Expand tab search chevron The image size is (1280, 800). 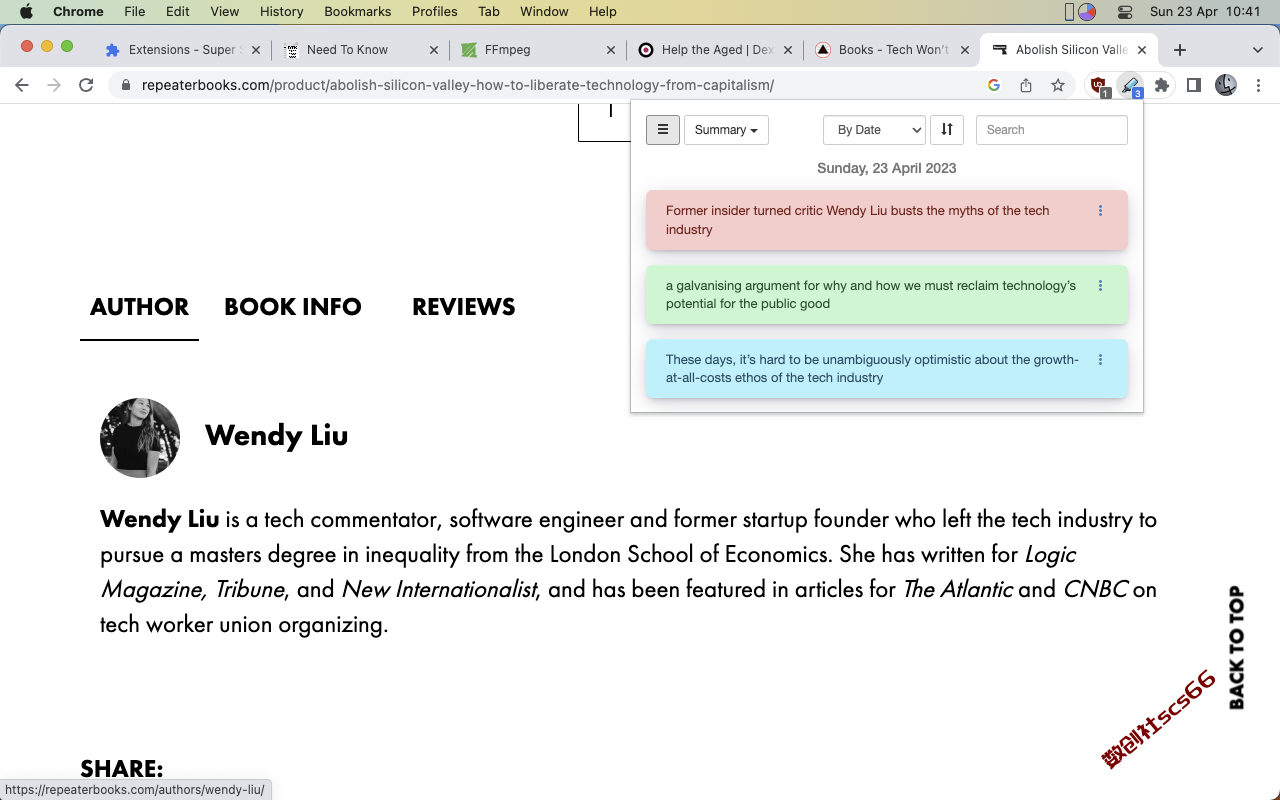tap(1257, 50)
